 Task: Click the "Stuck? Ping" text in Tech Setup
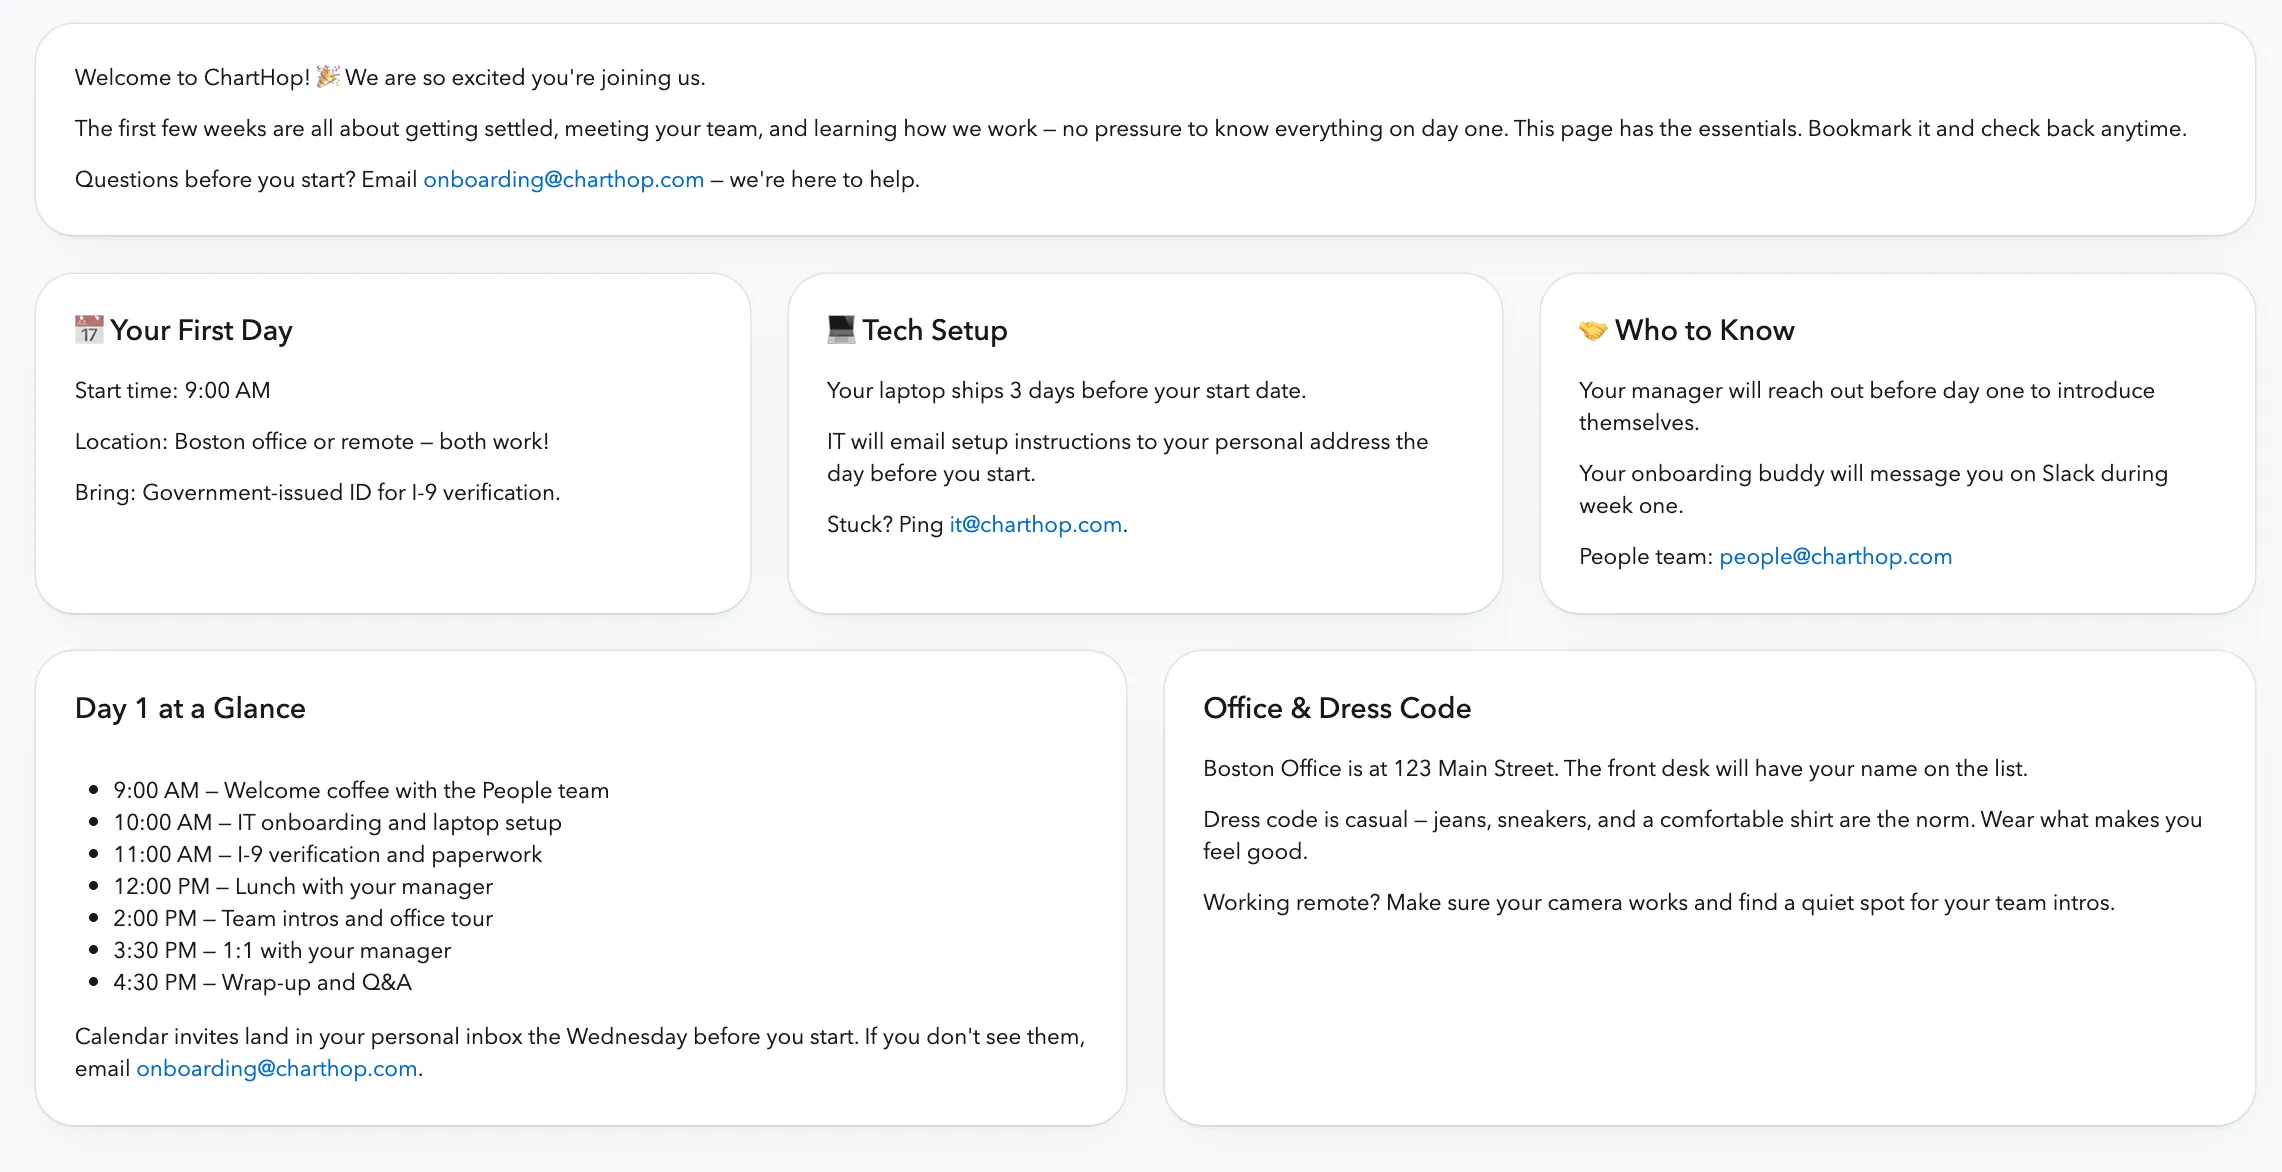(885, 524)
